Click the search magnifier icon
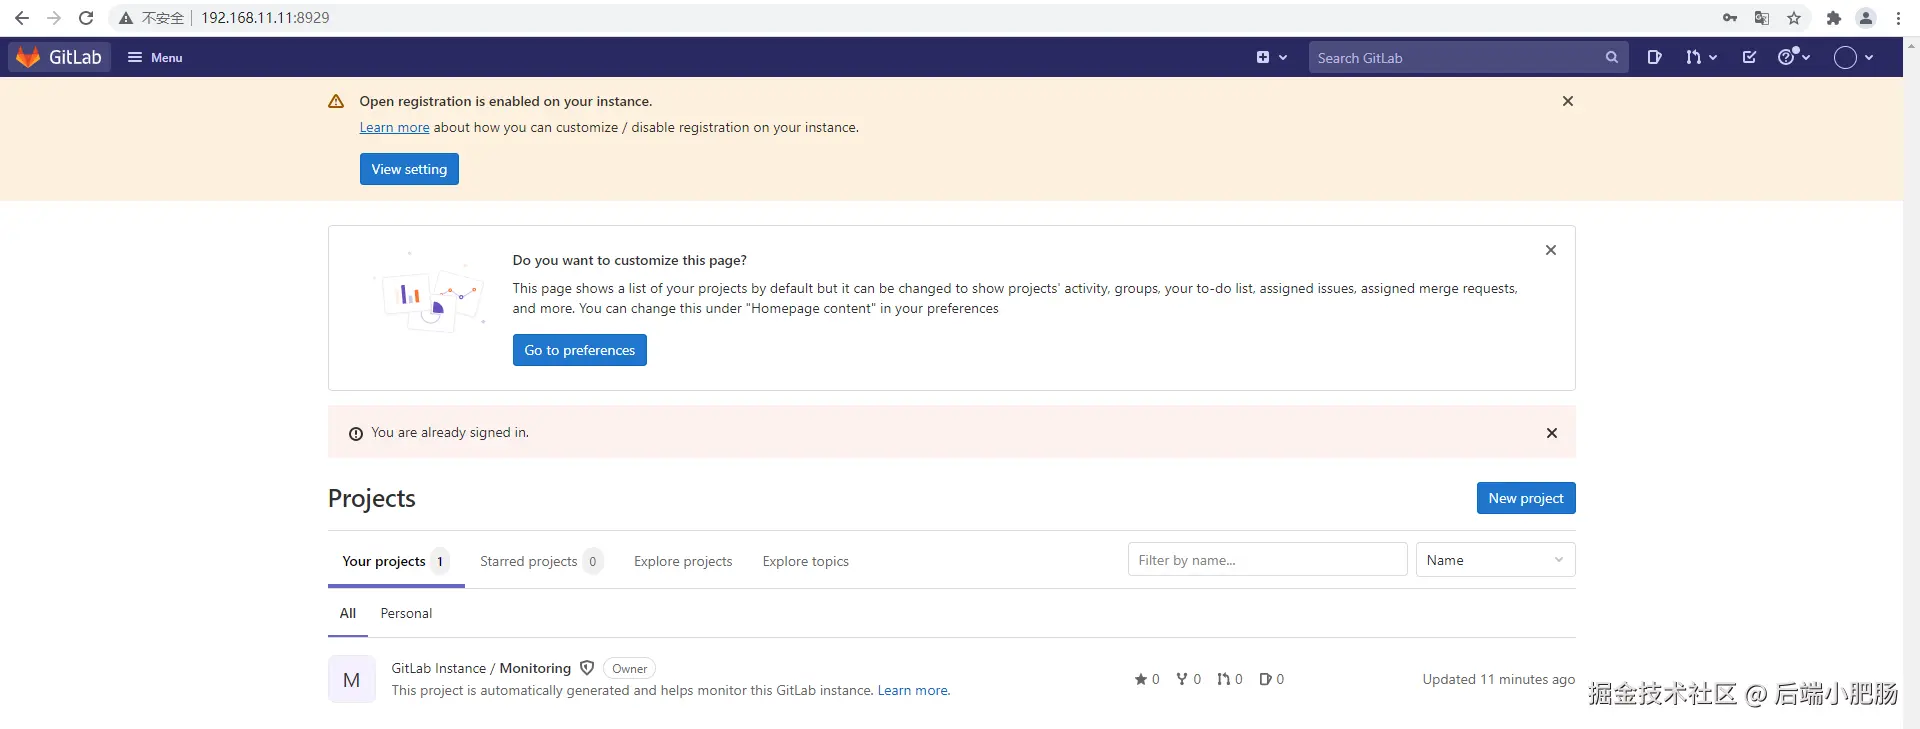The image size is (1920, 729). [x=1612, y=58]
